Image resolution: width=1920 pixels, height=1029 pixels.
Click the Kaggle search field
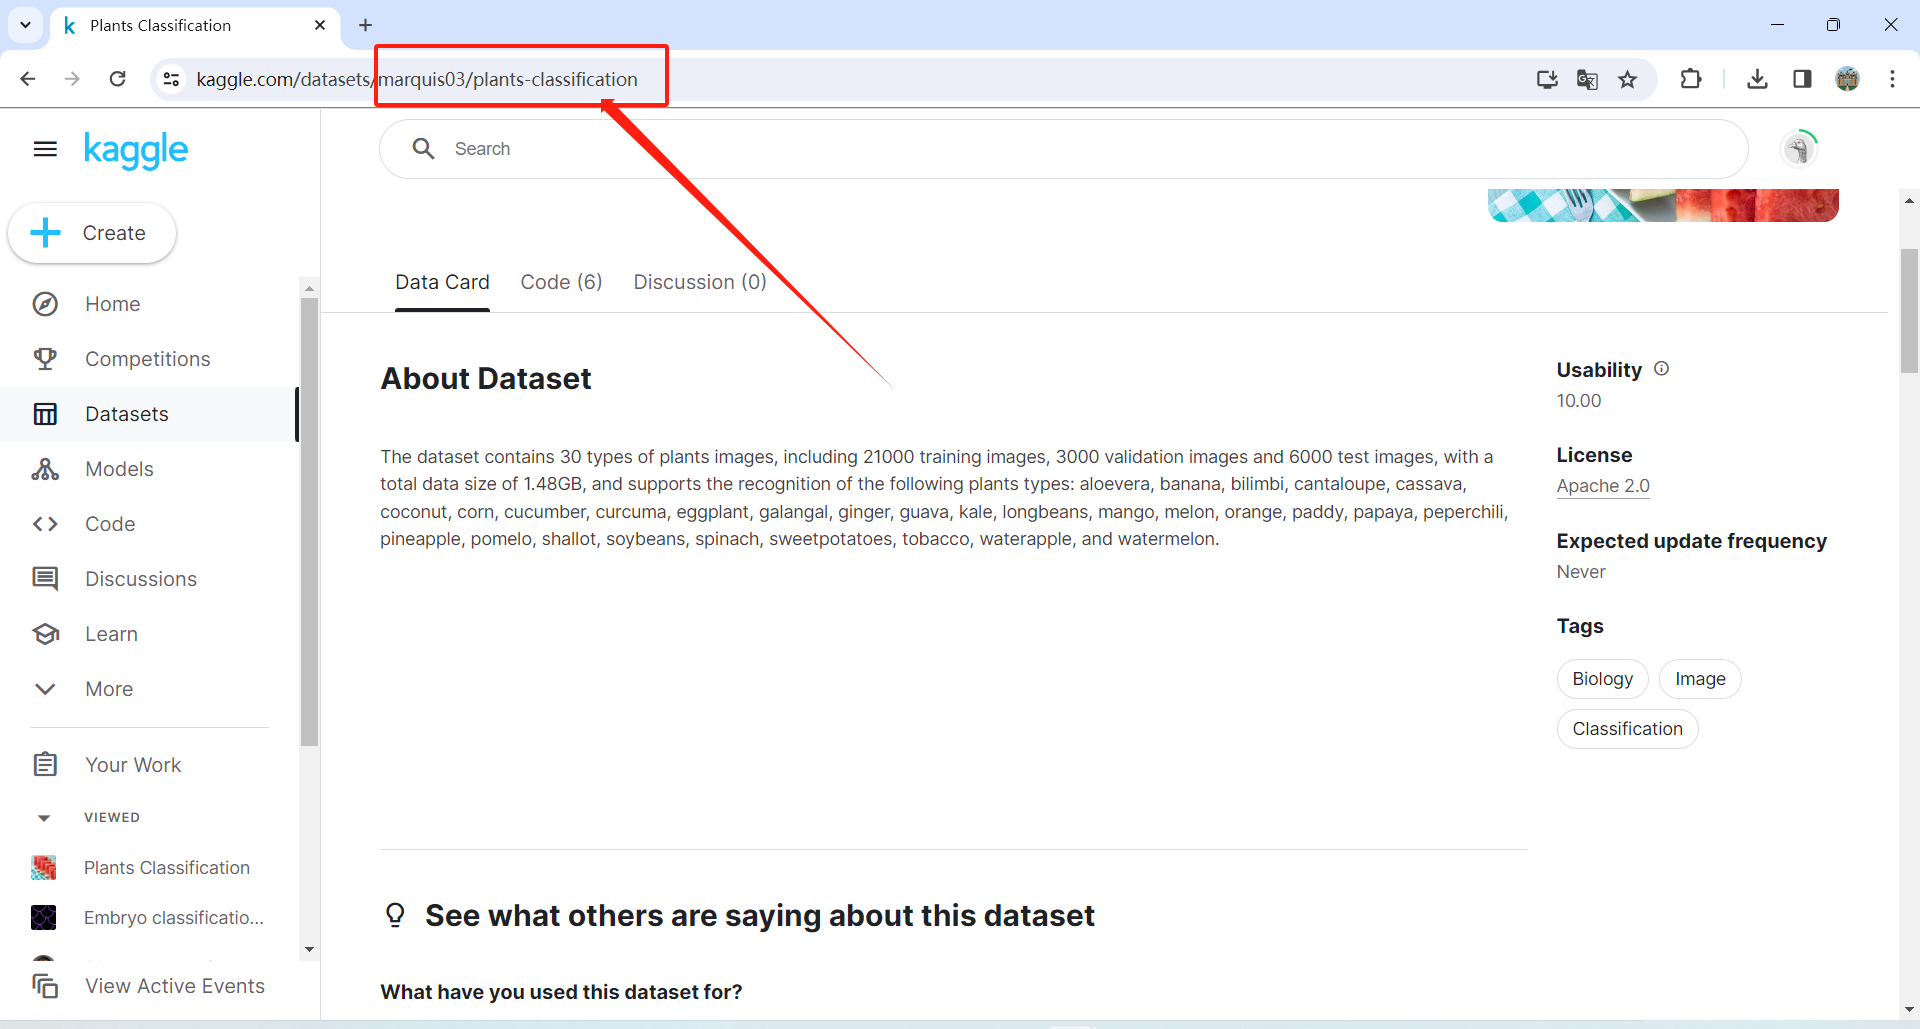[x=1063, y=149]
